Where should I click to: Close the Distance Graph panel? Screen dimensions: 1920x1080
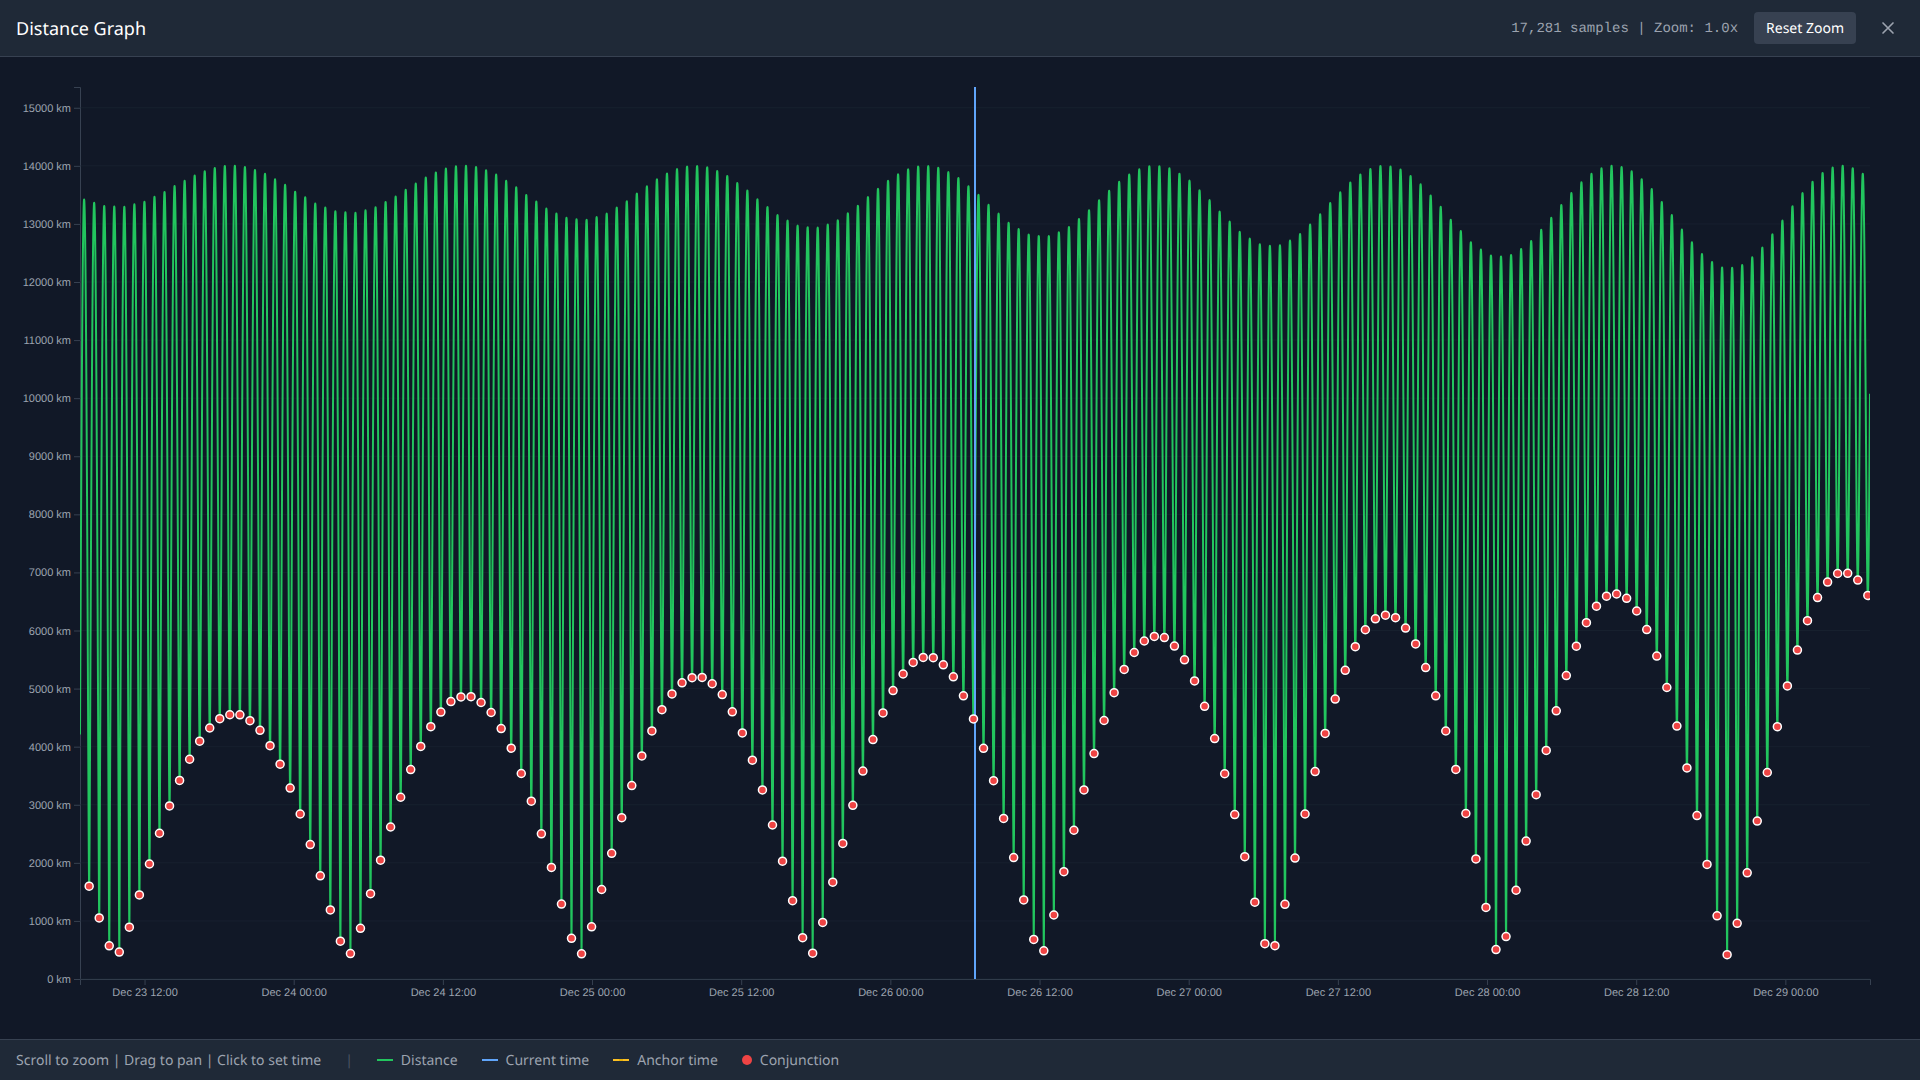1888,28
